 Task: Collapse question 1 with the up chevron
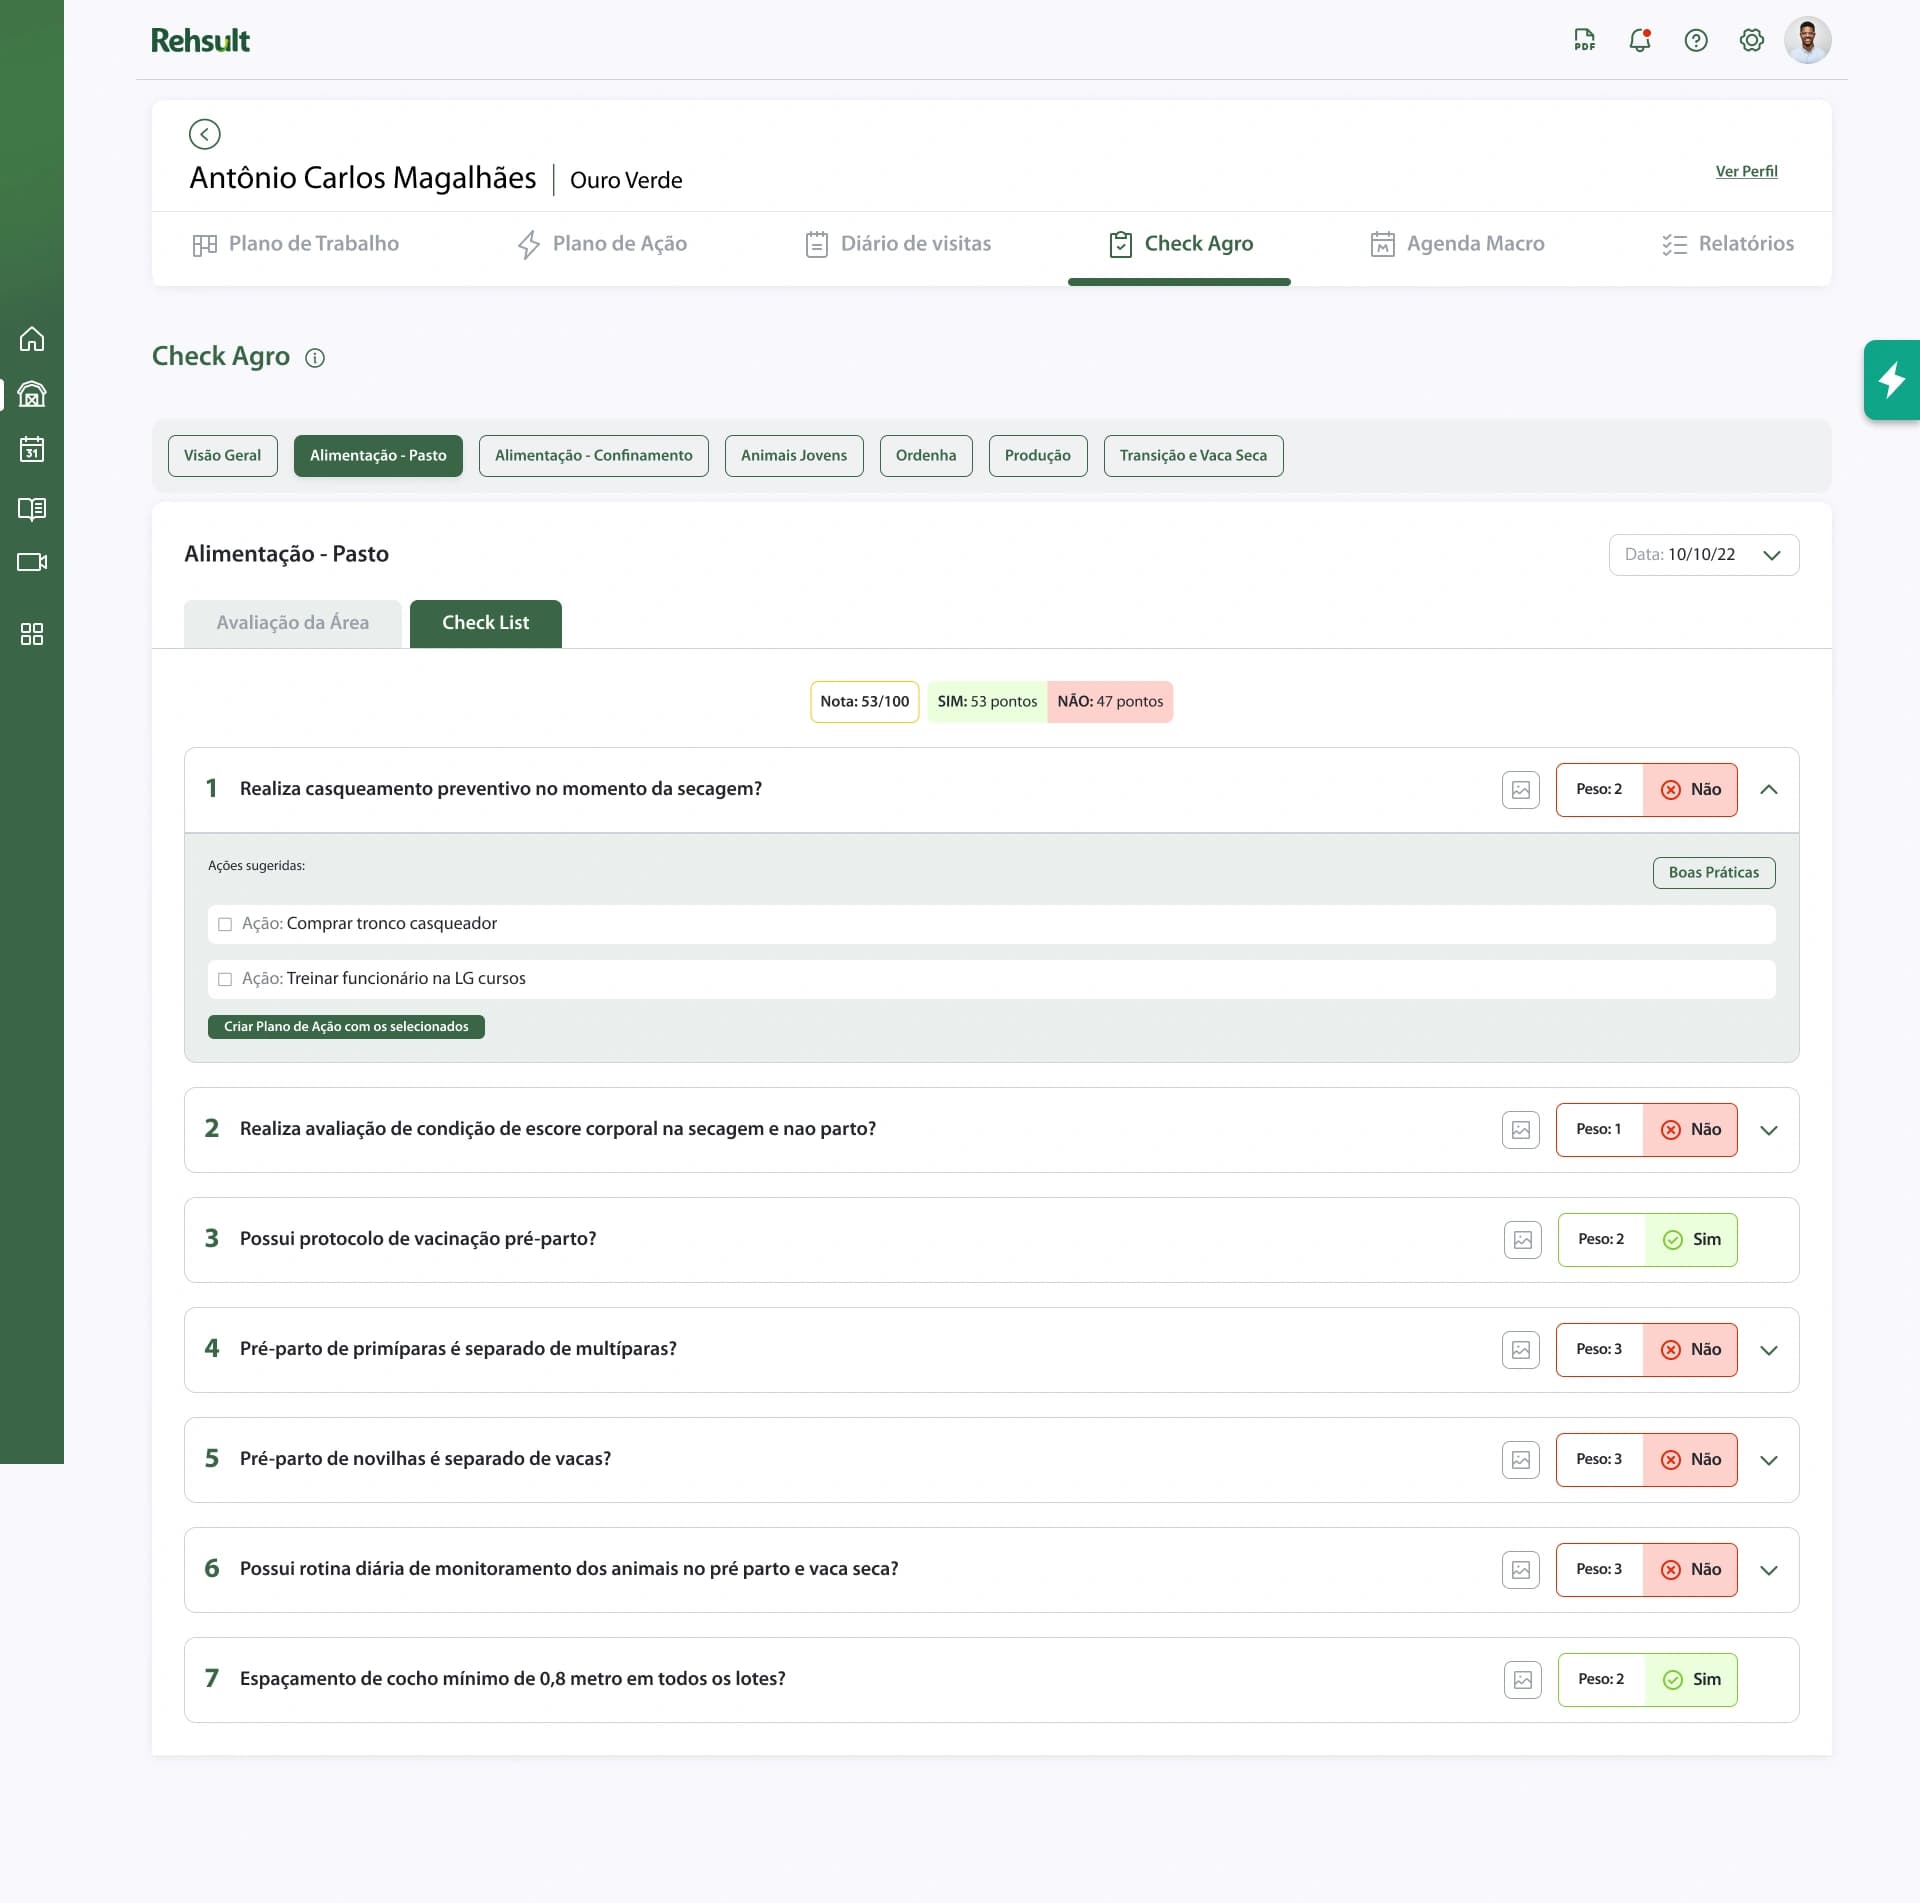click(x=1769, y=790)
